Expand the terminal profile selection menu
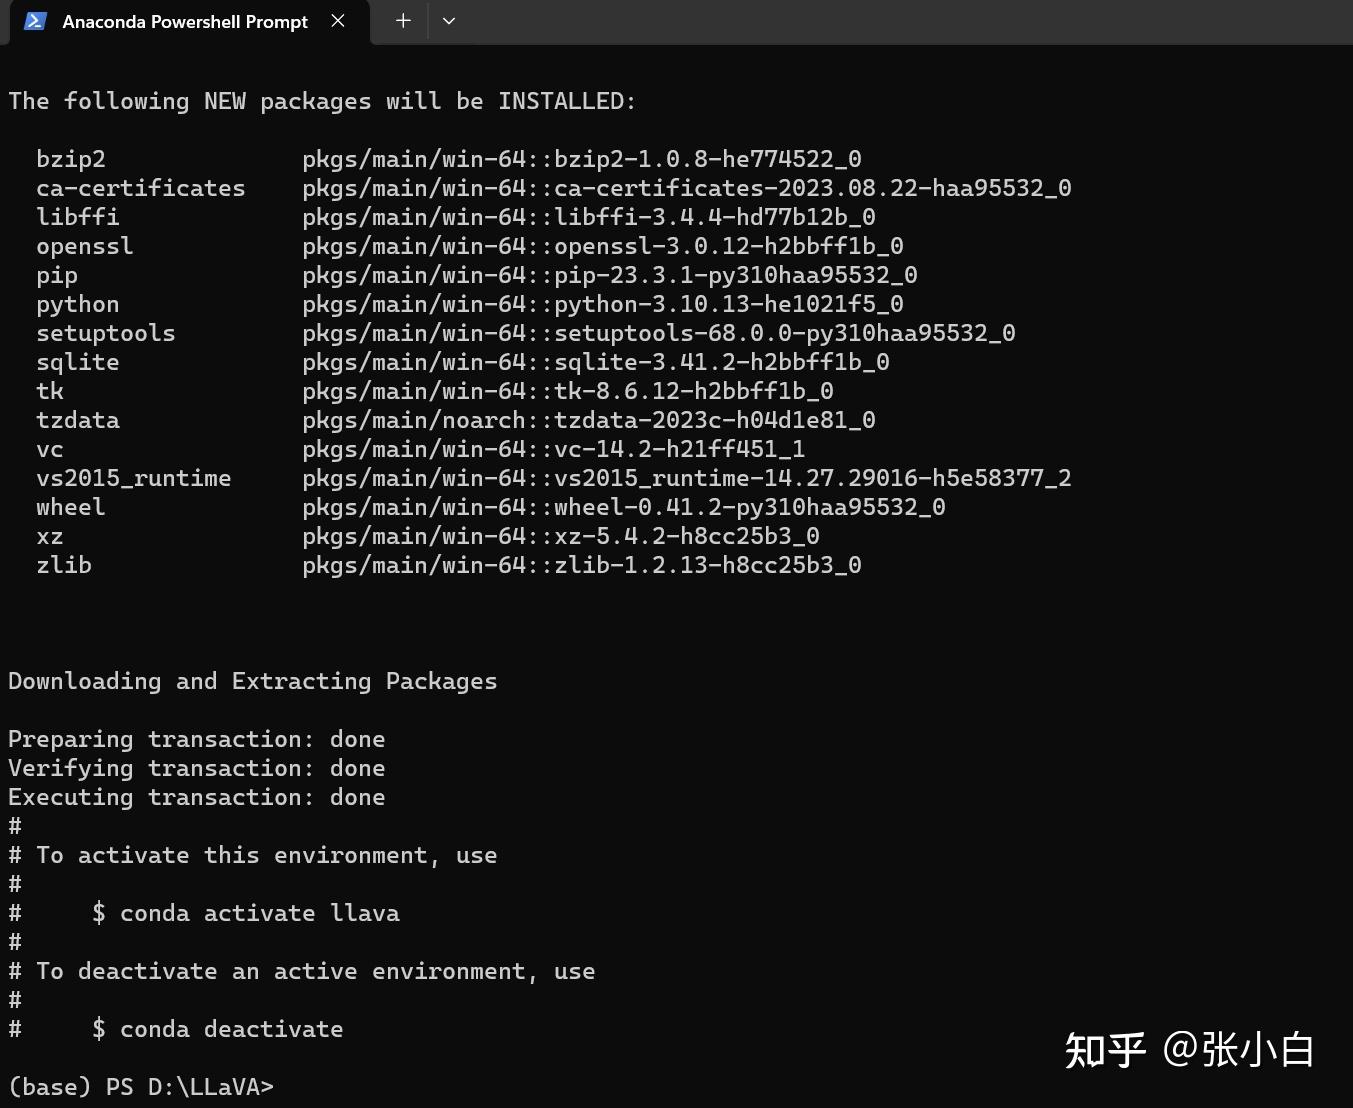This screenshot has width=1353, height=1108. tap(448, 20)
